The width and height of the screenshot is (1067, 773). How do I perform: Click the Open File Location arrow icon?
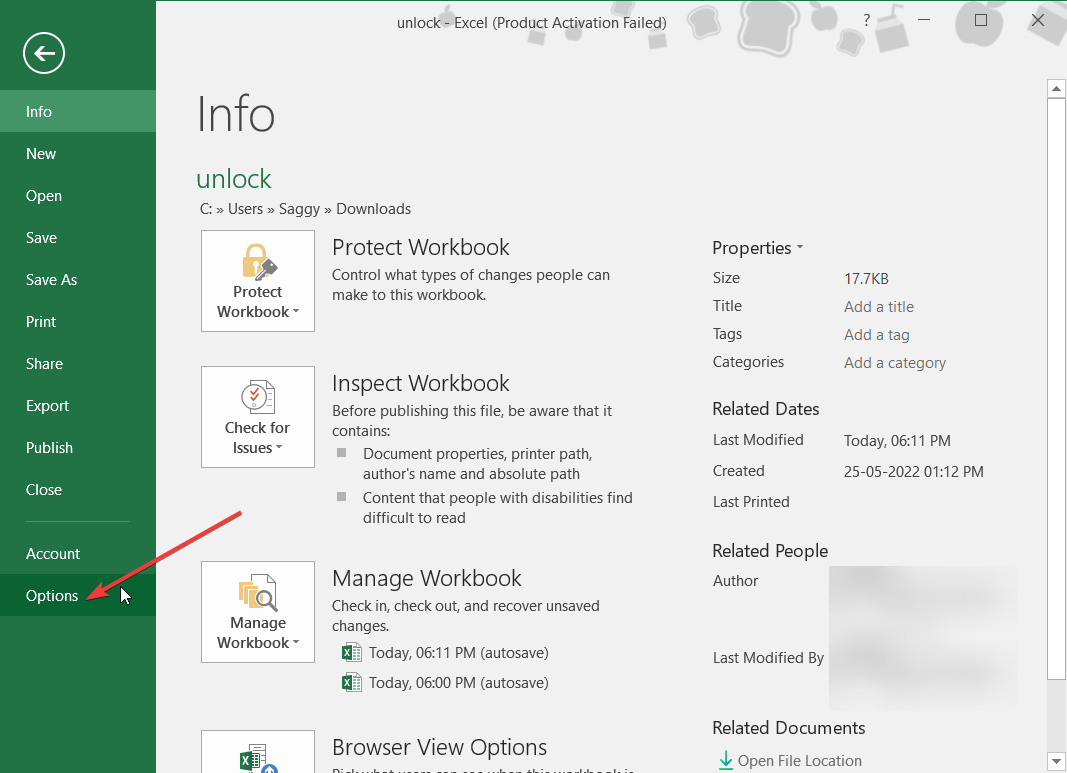coord(725,760)
